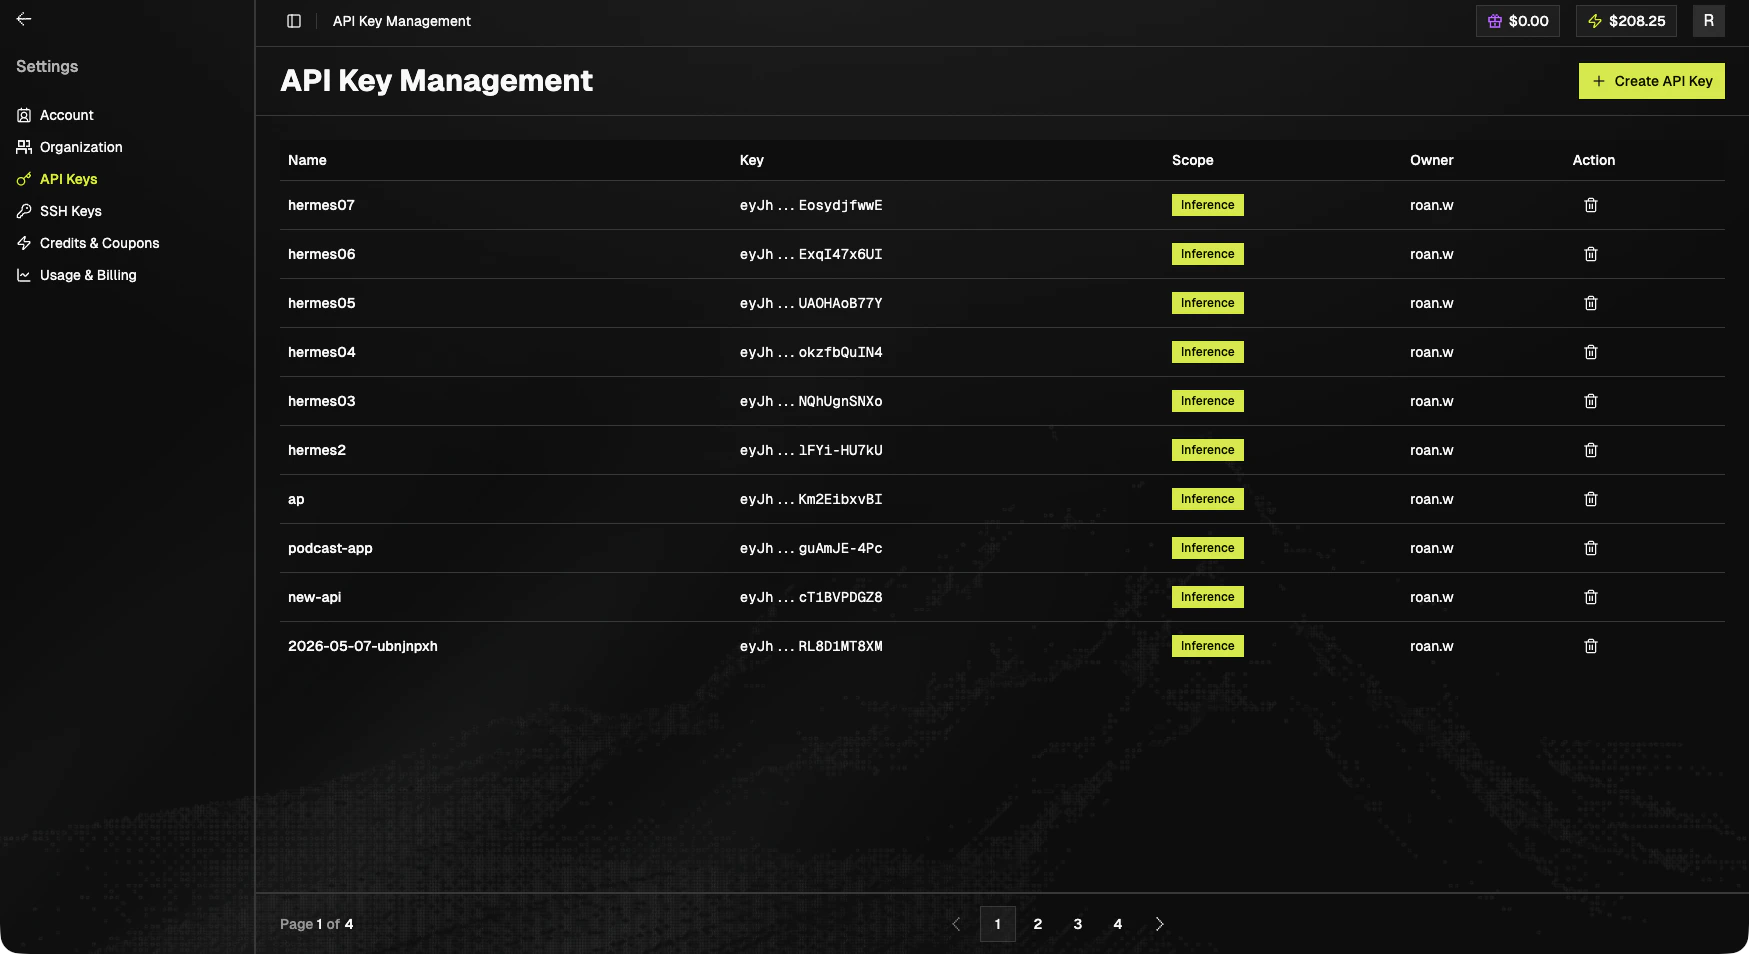Select the hermes05 name cell
The image size is (1749, 954).
321,303
